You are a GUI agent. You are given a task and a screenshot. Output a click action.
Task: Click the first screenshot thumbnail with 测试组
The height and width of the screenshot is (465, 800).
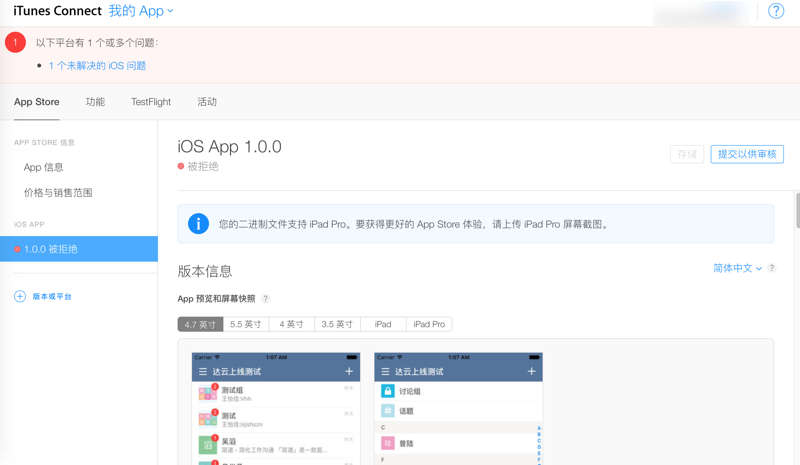point(275,410)
